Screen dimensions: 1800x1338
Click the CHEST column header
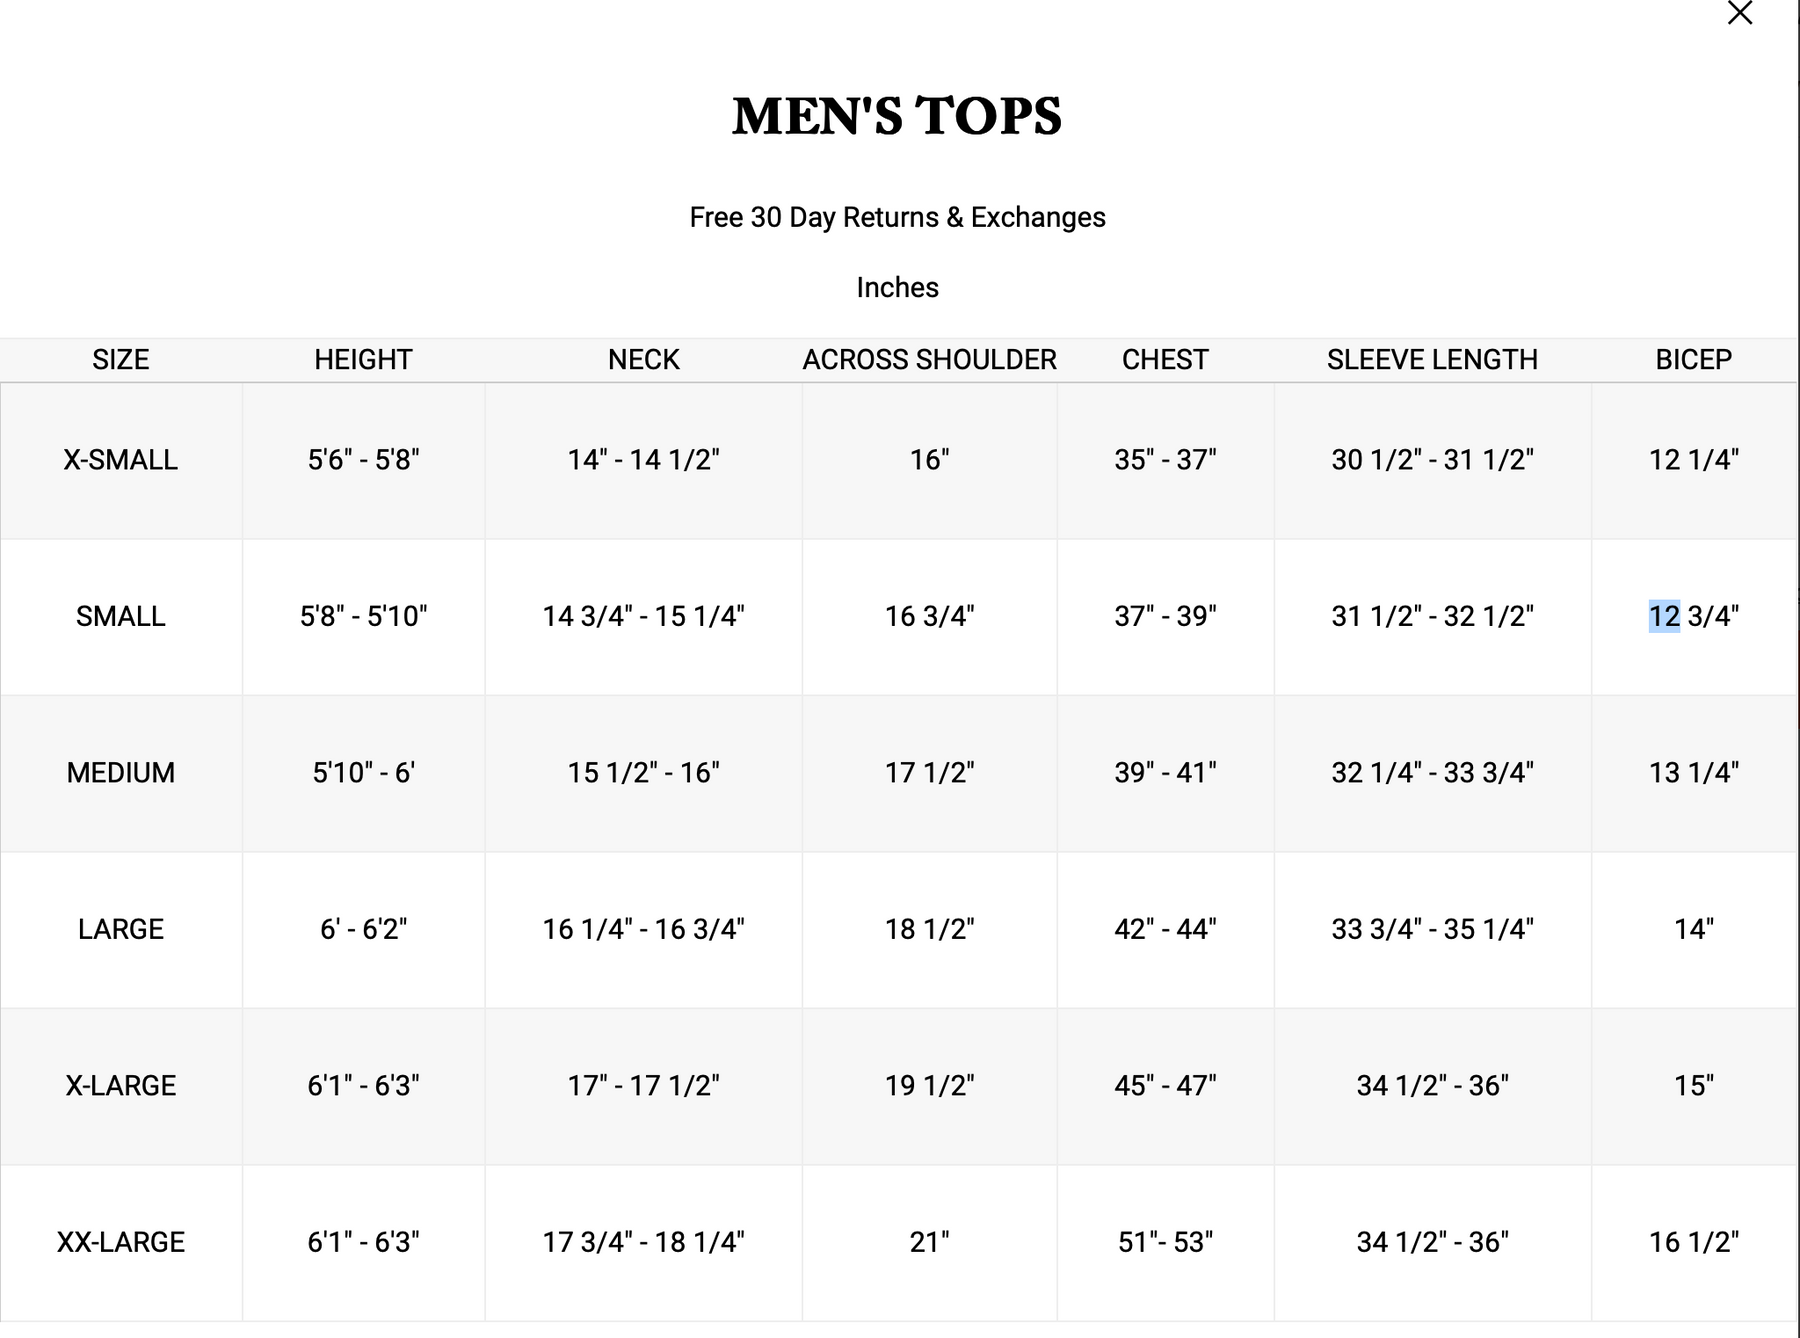click(1165, 360)
